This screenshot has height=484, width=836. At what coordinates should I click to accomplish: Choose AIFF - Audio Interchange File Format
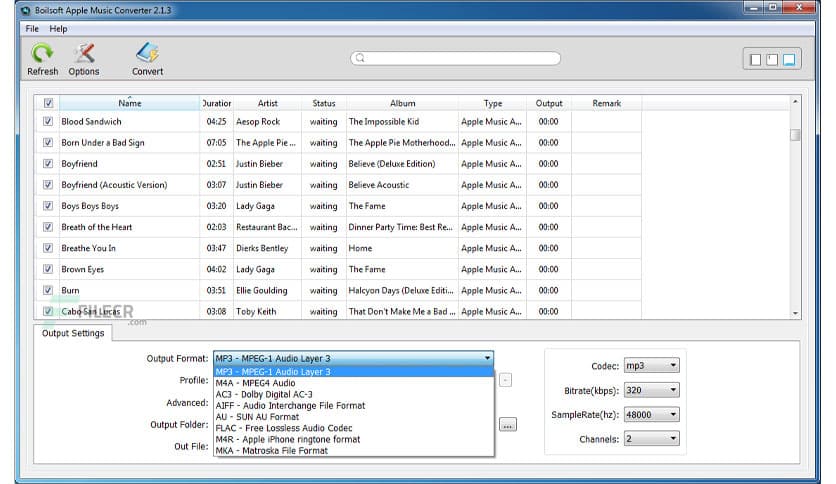tap(353, 406)
